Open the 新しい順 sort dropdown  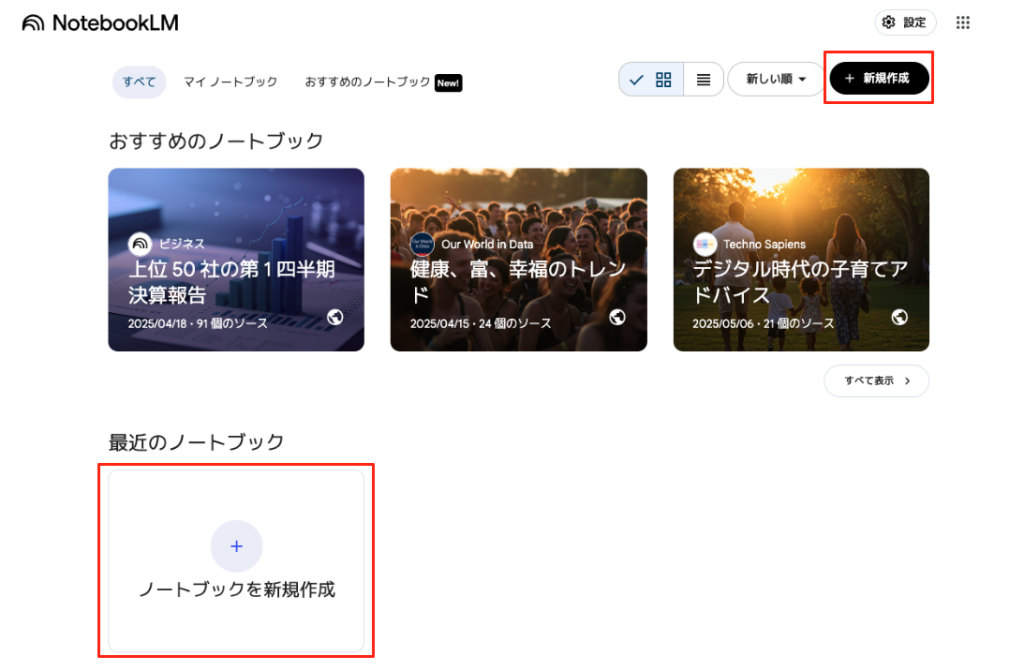[776, 79]
